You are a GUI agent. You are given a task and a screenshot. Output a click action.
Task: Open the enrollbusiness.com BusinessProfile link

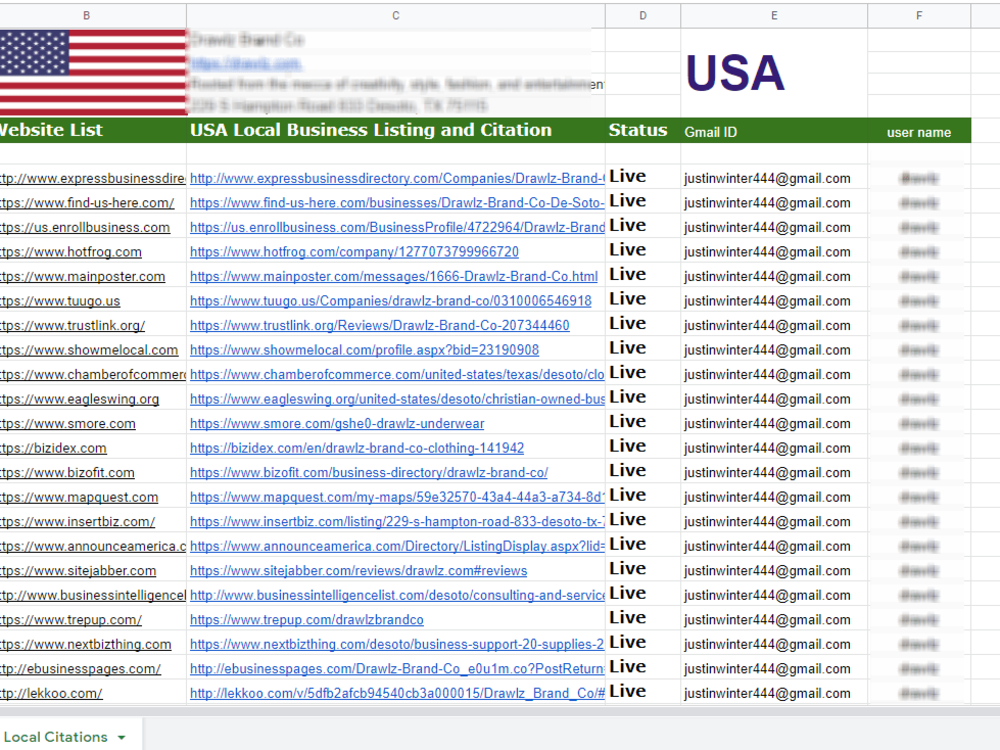click(x=397, y=228)
